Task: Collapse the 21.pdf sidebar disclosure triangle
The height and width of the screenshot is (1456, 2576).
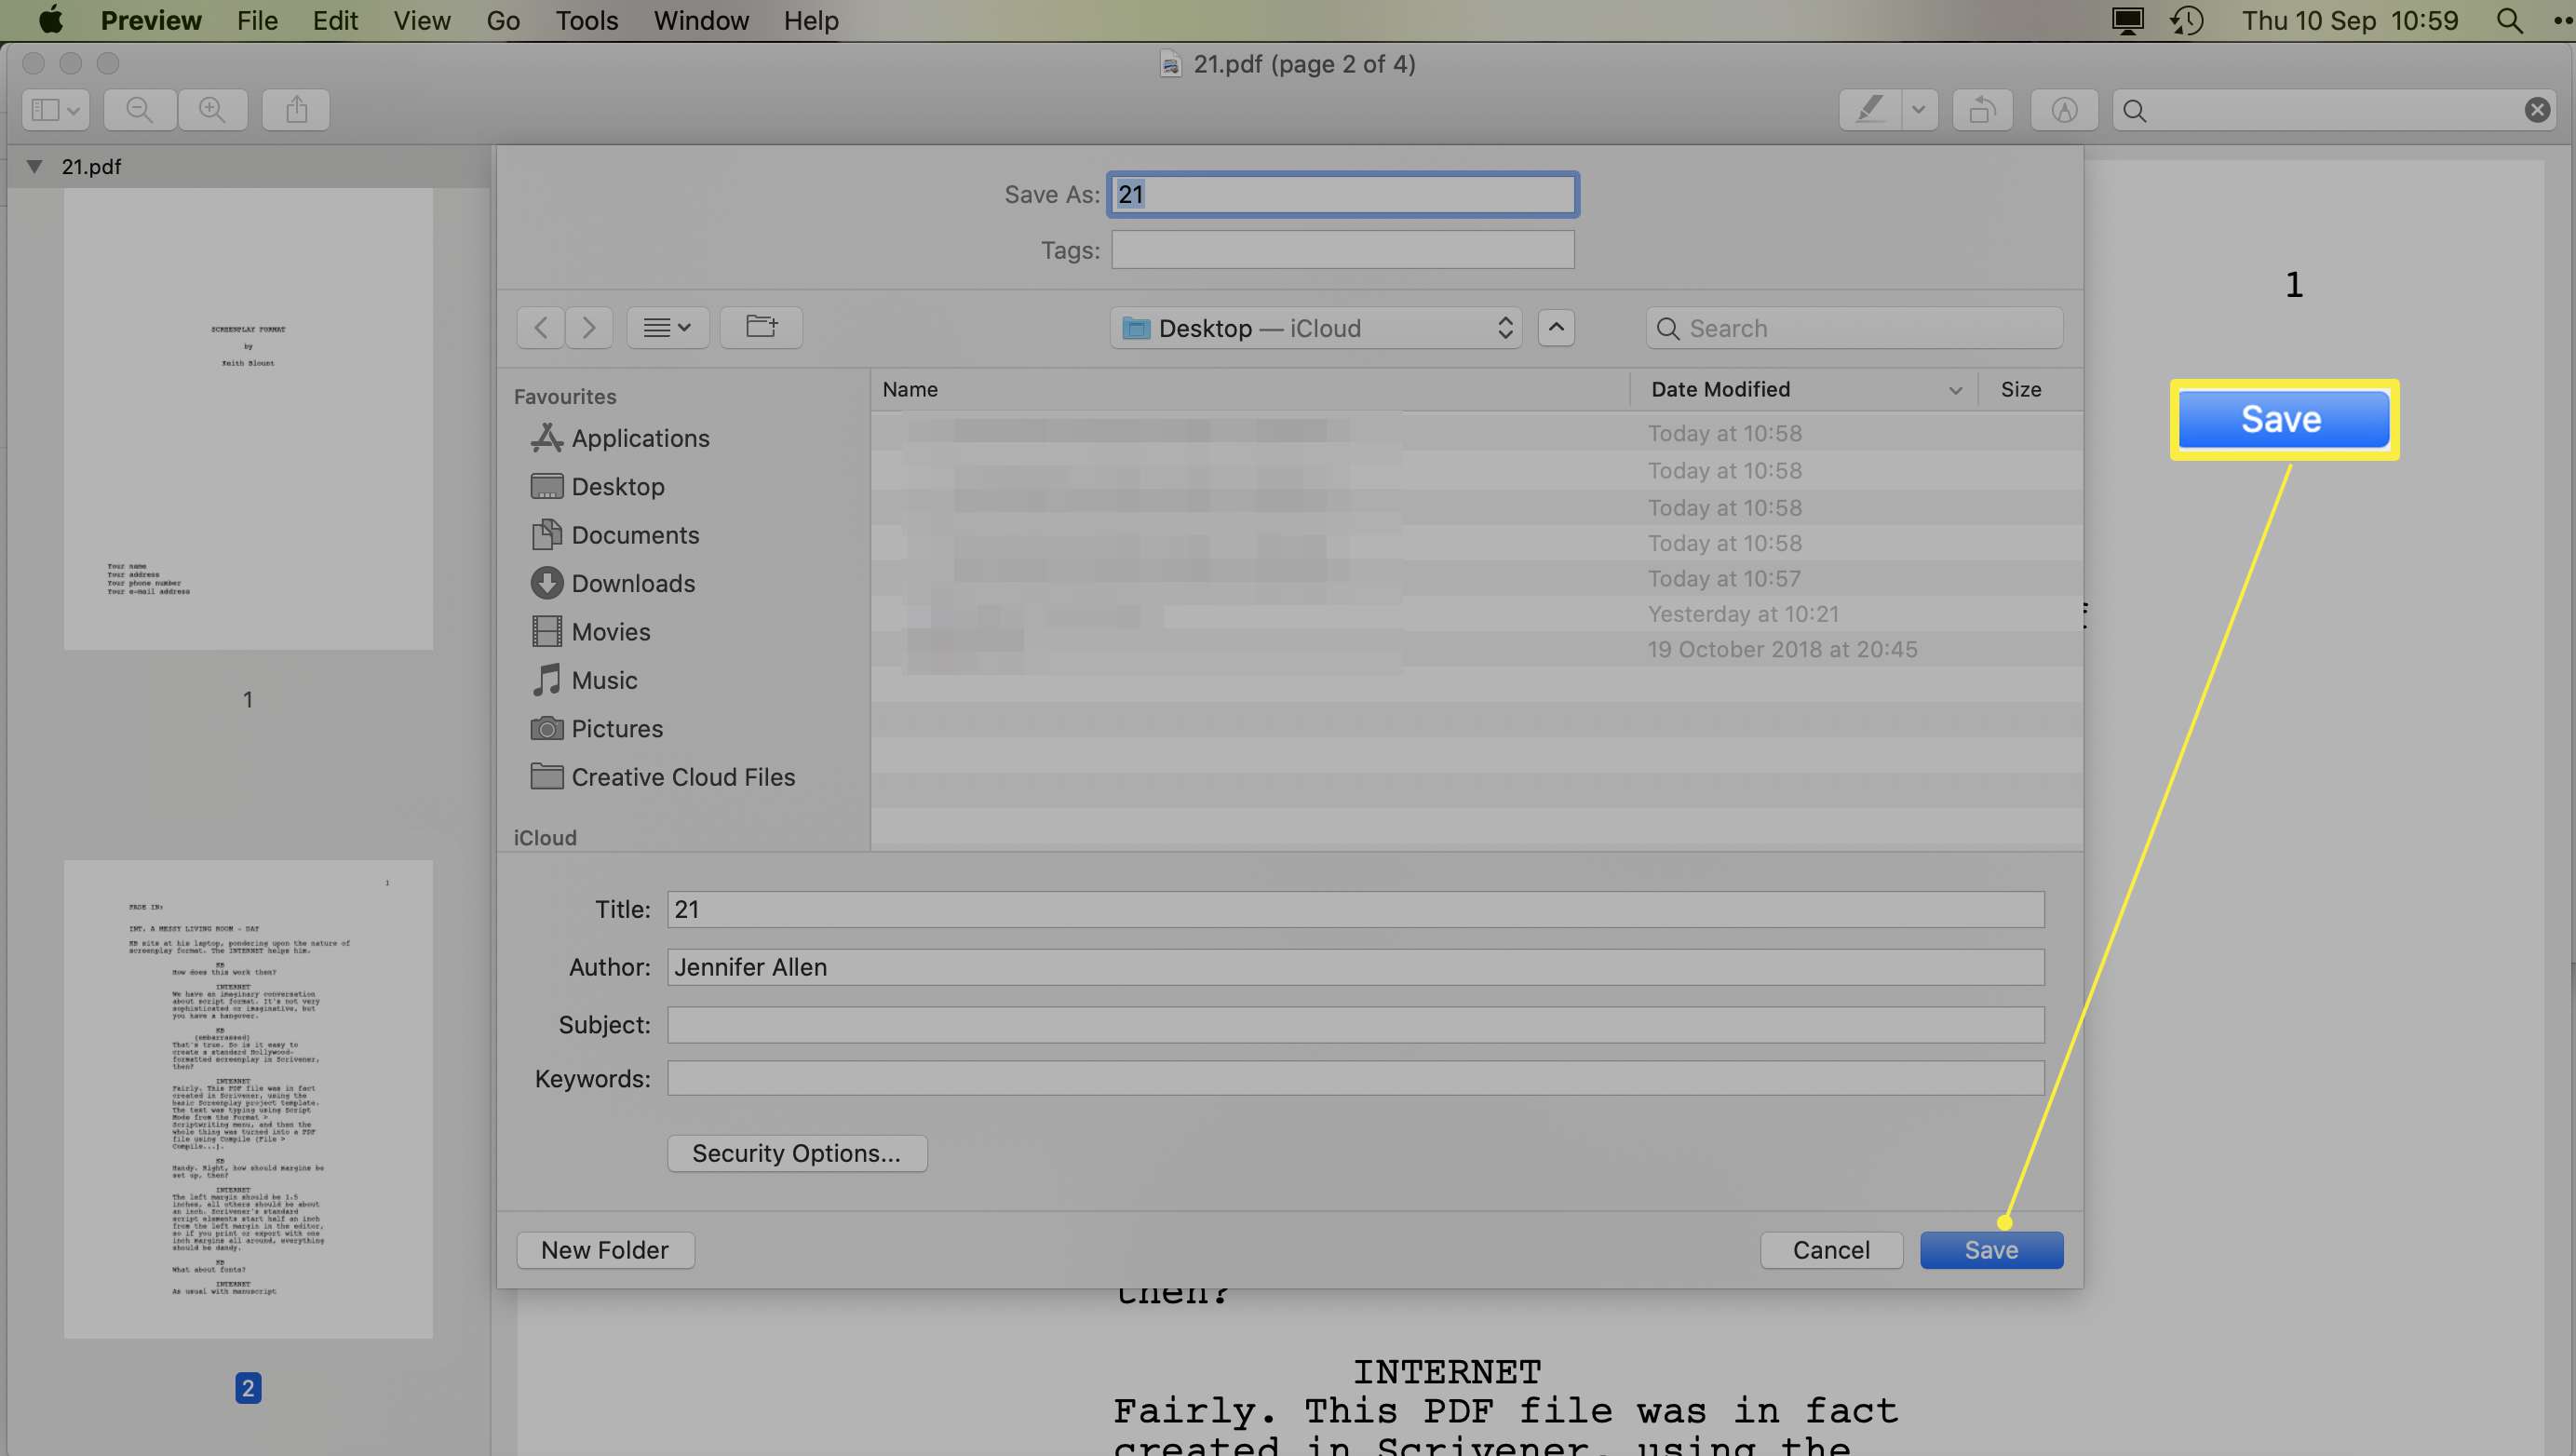Action: (34, 166)
